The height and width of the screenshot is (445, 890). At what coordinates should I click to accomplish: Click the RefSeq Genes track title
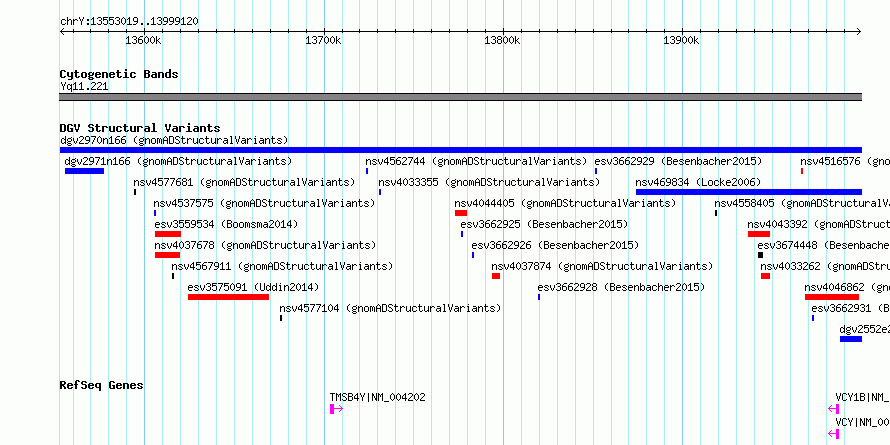[x=102, y=385]
